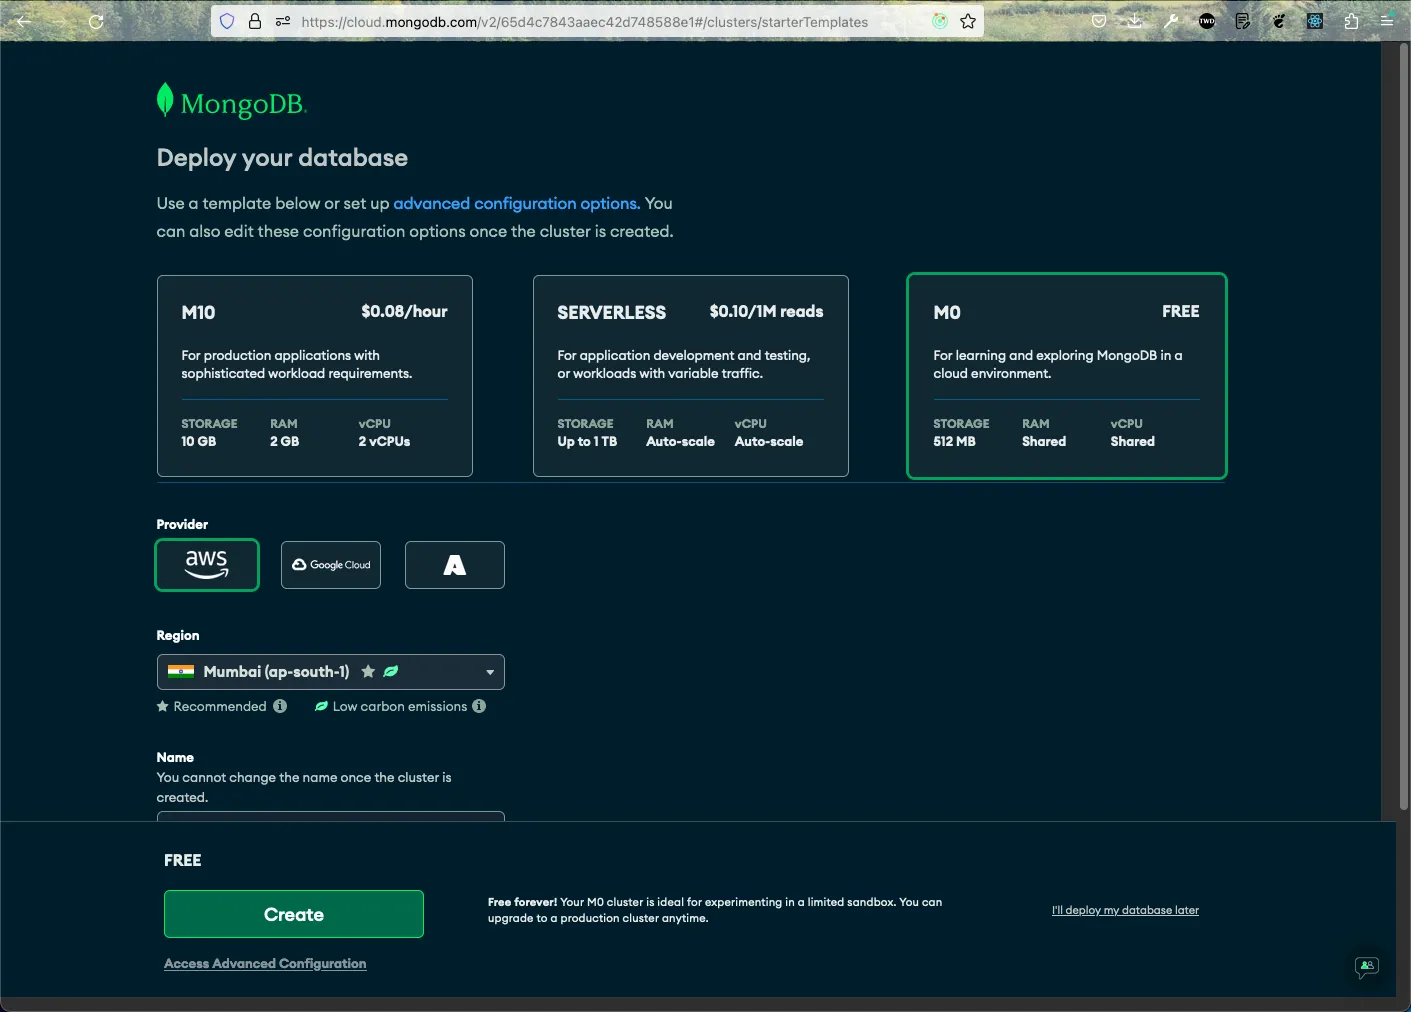Open the site permissions icon in address bar
The height and width of the screenshot is (1012, 1411).
tap(283, 21)
